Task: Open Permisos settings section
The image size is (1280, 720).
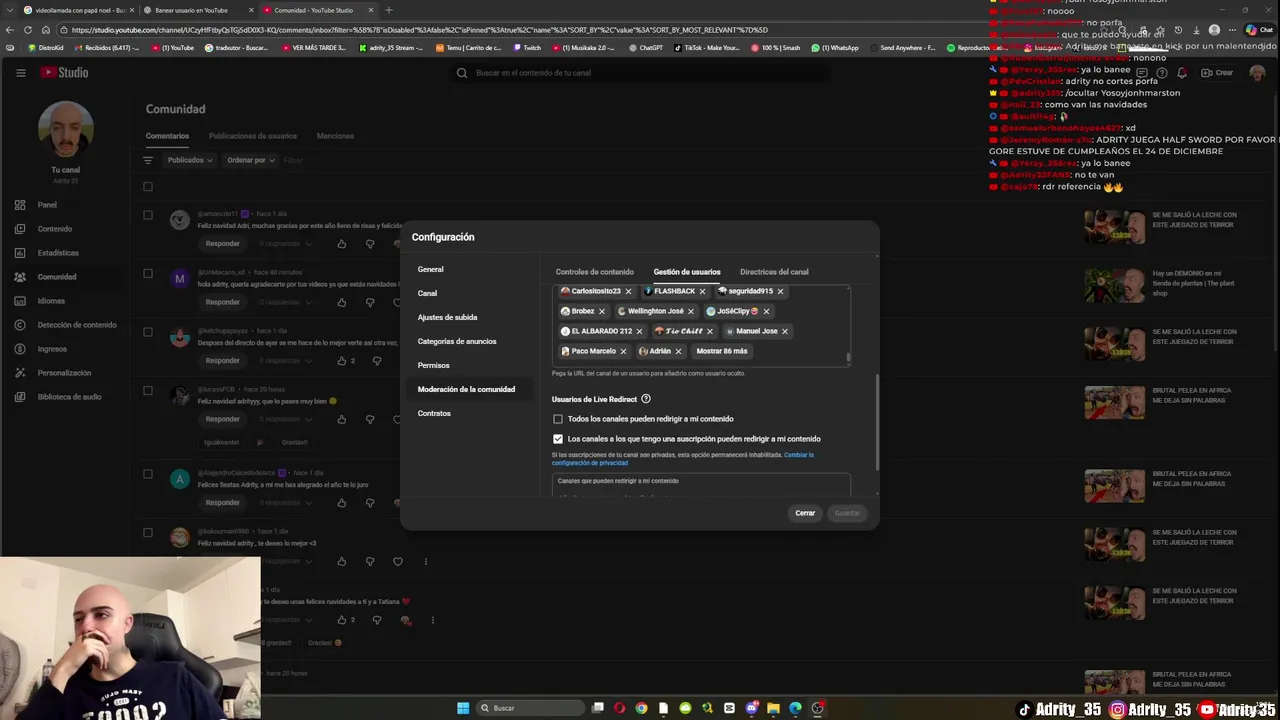Action: pyautogui.click(x=434, y=365)
